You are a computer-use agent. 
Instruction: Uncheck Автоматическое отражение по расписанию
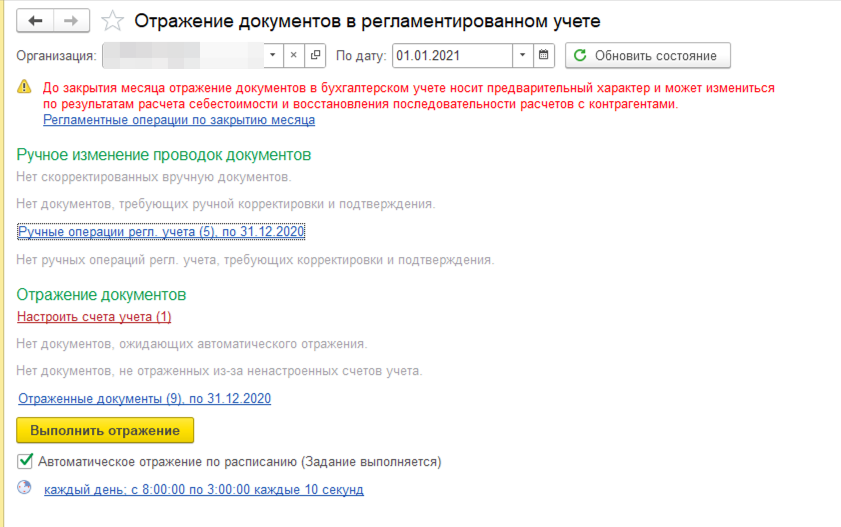25,462
